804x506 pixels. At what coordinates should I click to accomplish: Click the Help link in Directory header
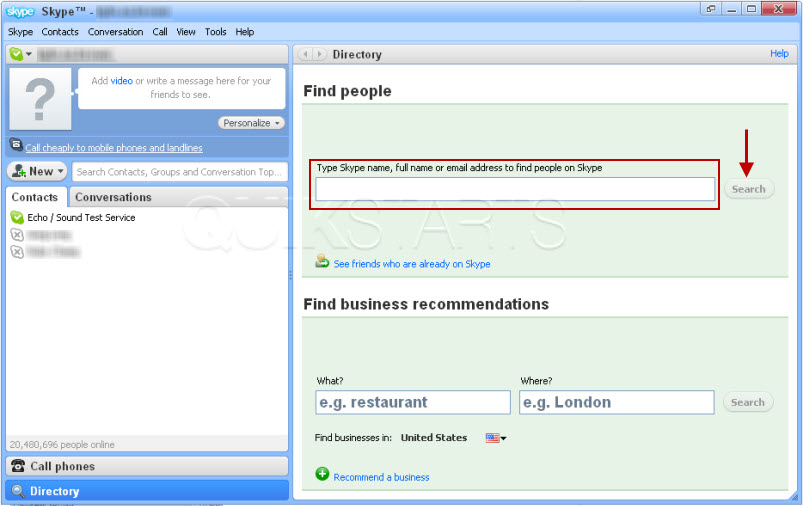click(x=779, y=53)
